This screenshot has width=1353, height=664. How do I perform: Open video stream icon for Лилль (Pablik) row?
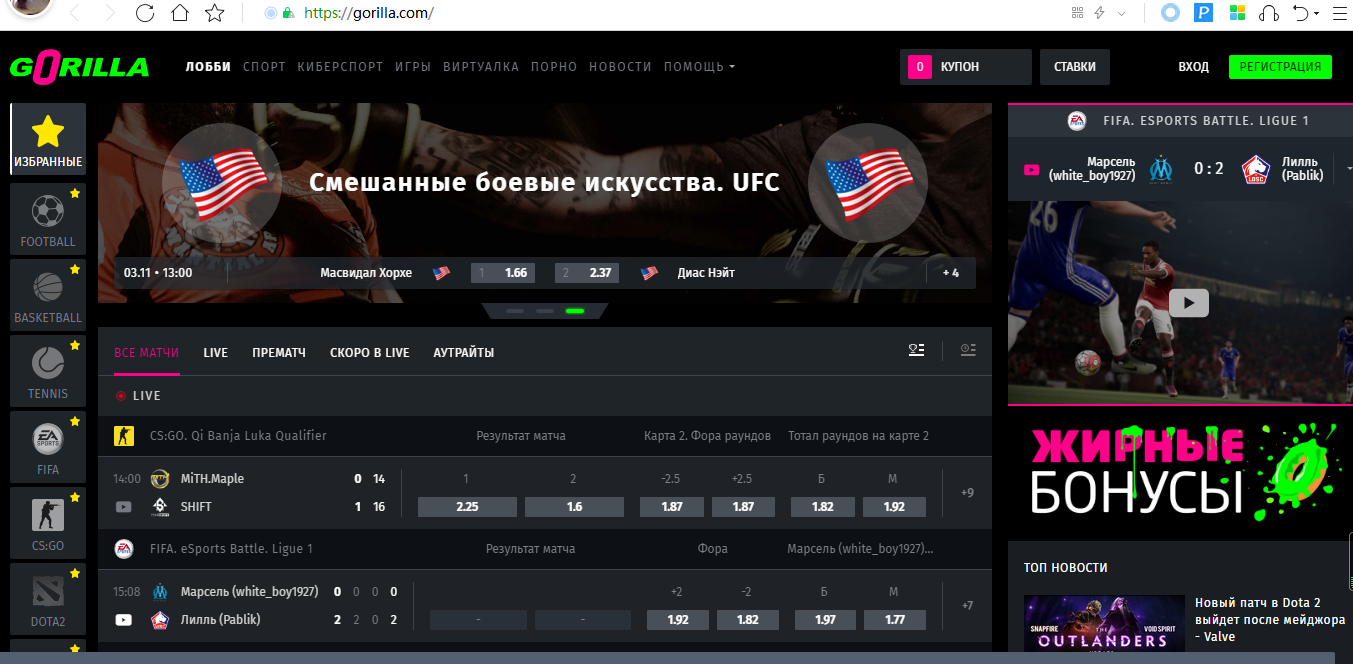(x=123, y=620)
